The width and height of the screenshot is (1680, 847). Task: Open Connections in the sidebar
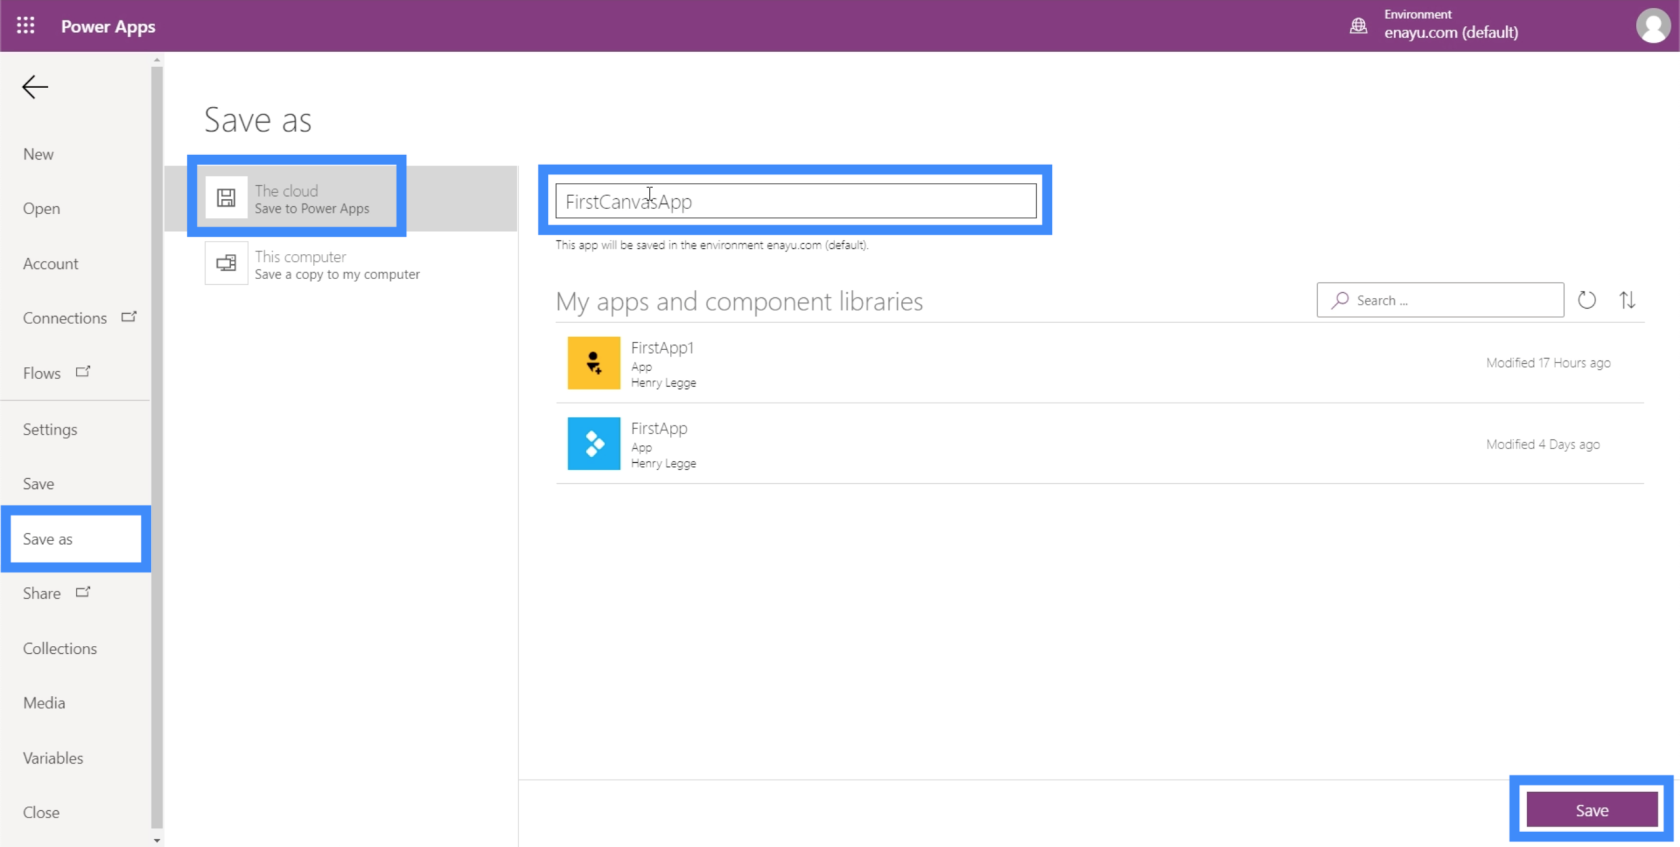(x=65, y=318)
